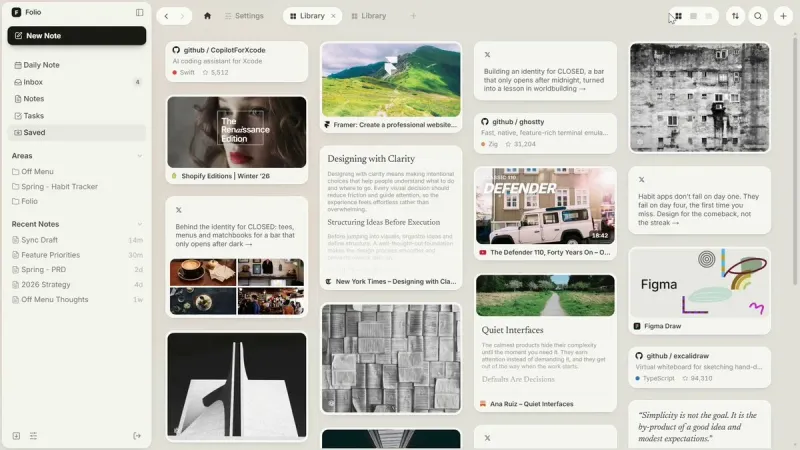800x450 pixels.
Task: Toggle the sidebar panel icon
Action: click(x=139, y=12)
